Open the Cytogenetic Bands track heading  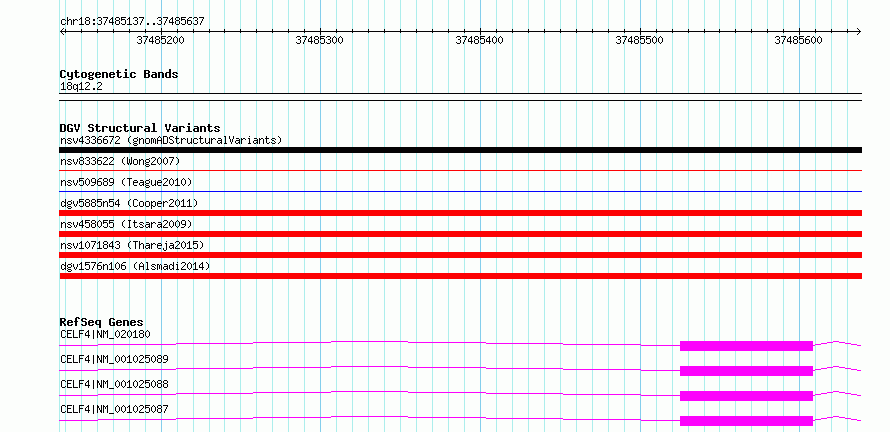pos(119,74)
